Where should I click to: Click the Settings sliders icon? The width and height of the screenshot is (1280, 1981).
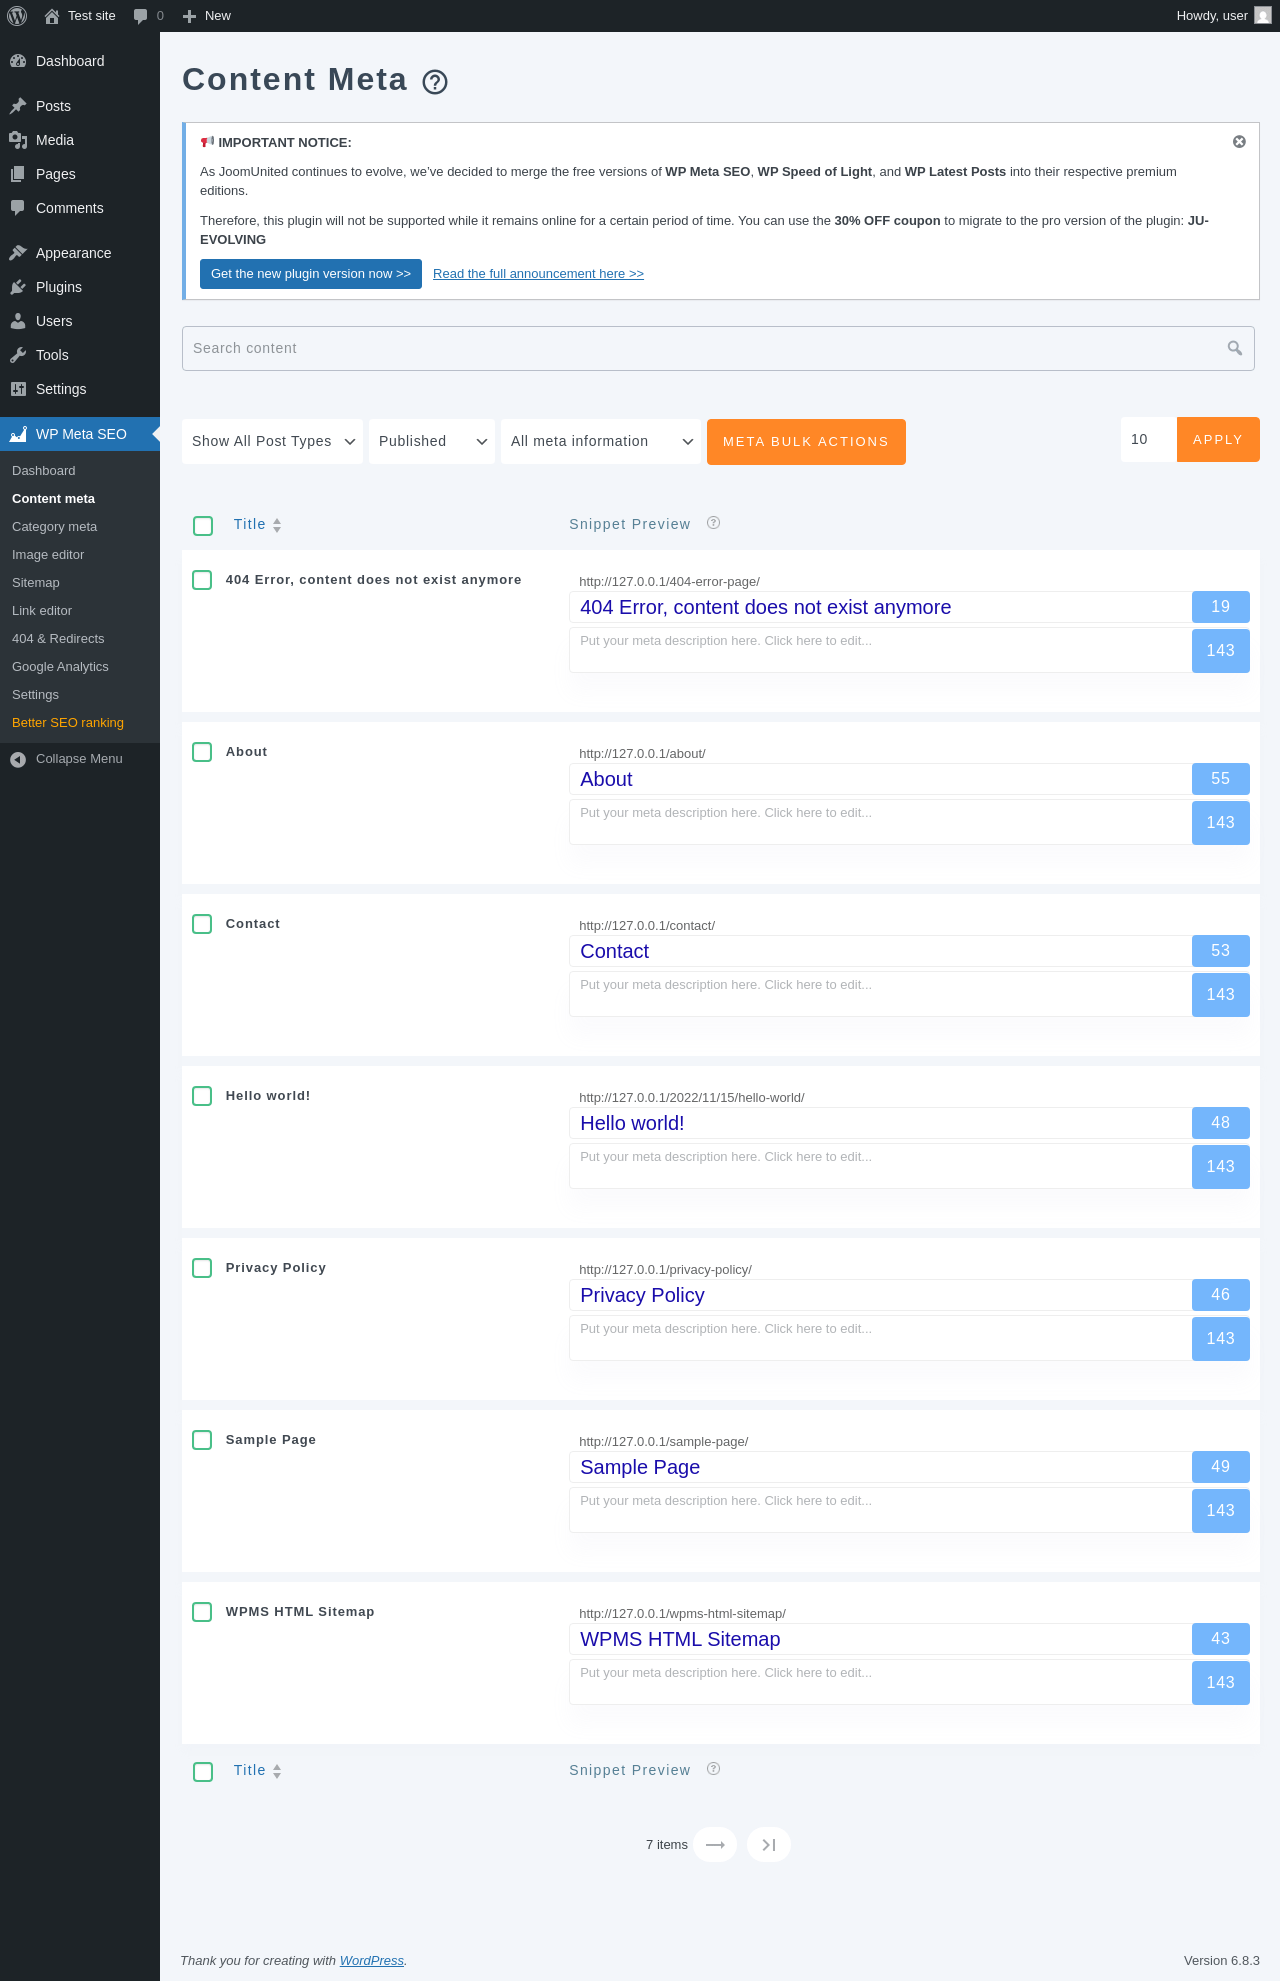pos(18,389)
